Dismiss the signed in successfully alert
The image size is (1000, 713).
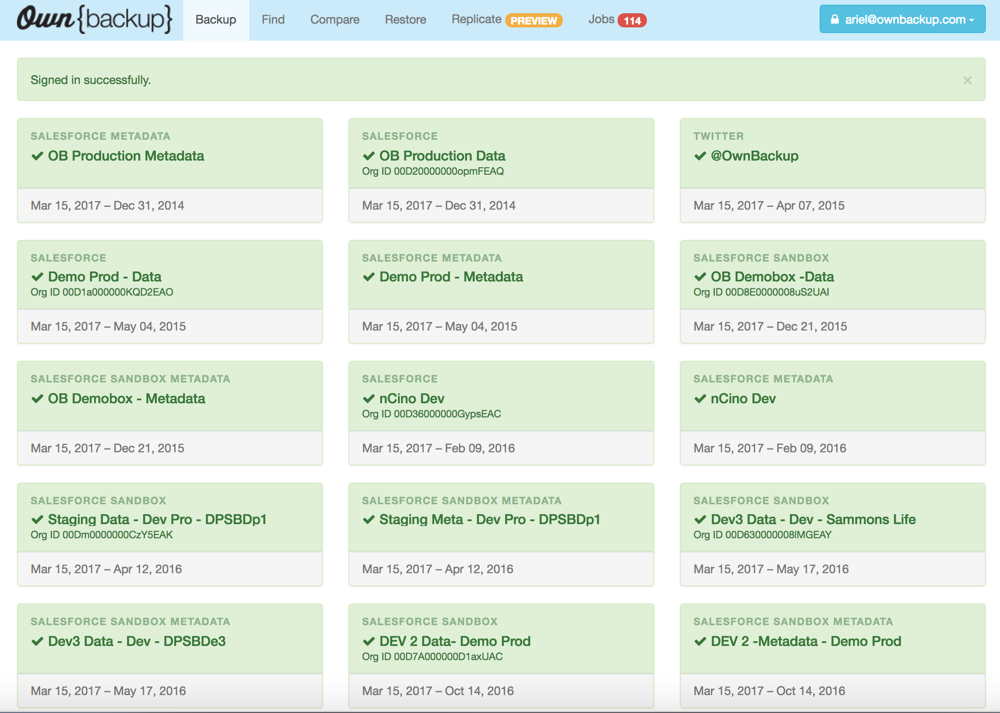pyautogui.click(x=967, y=80)
